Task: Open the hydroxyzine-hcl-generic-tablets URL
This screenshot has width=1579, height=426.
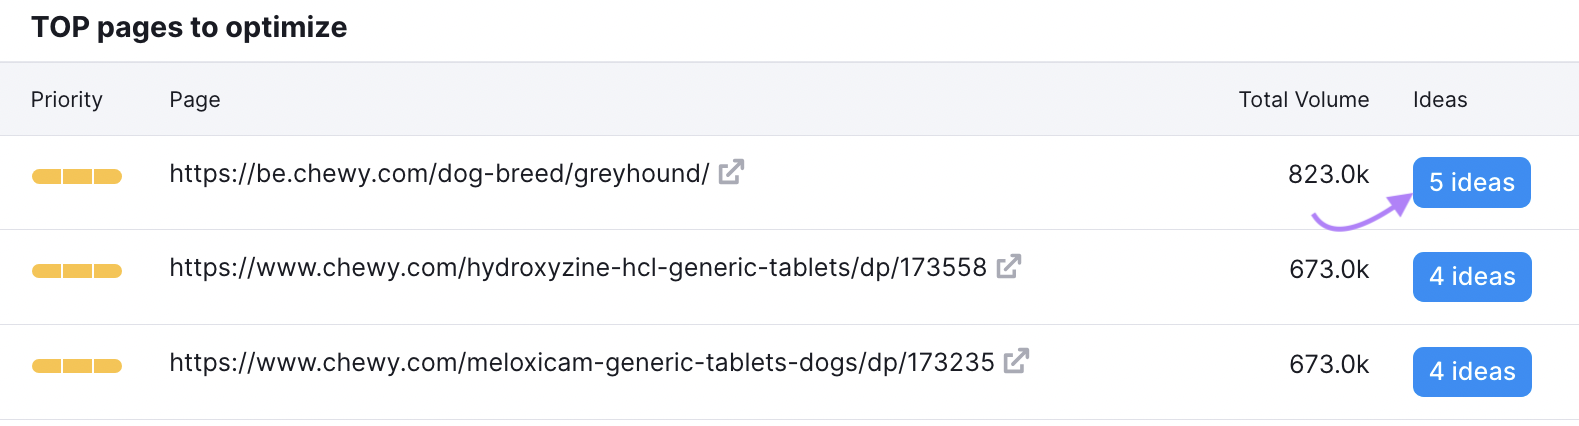Action: (577, 268)
